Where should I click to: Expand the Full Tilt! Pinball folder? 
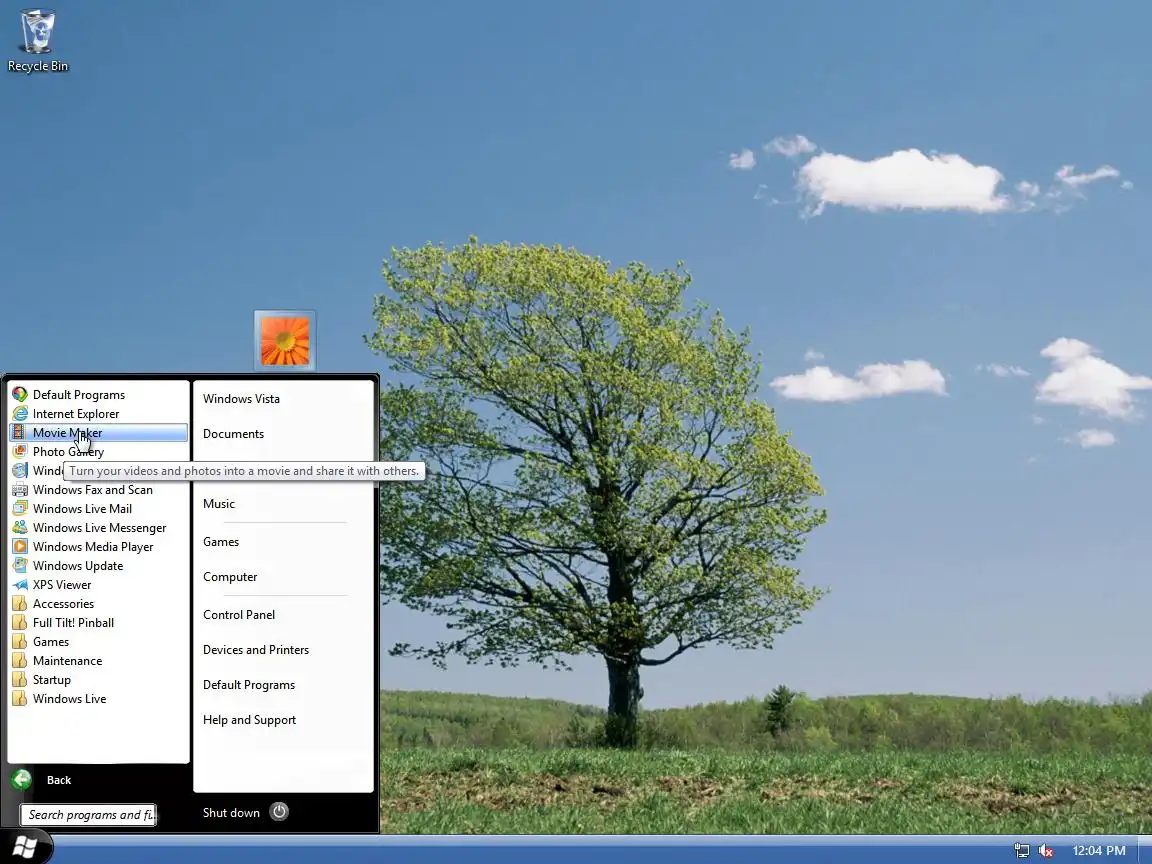tap(98, 623)
